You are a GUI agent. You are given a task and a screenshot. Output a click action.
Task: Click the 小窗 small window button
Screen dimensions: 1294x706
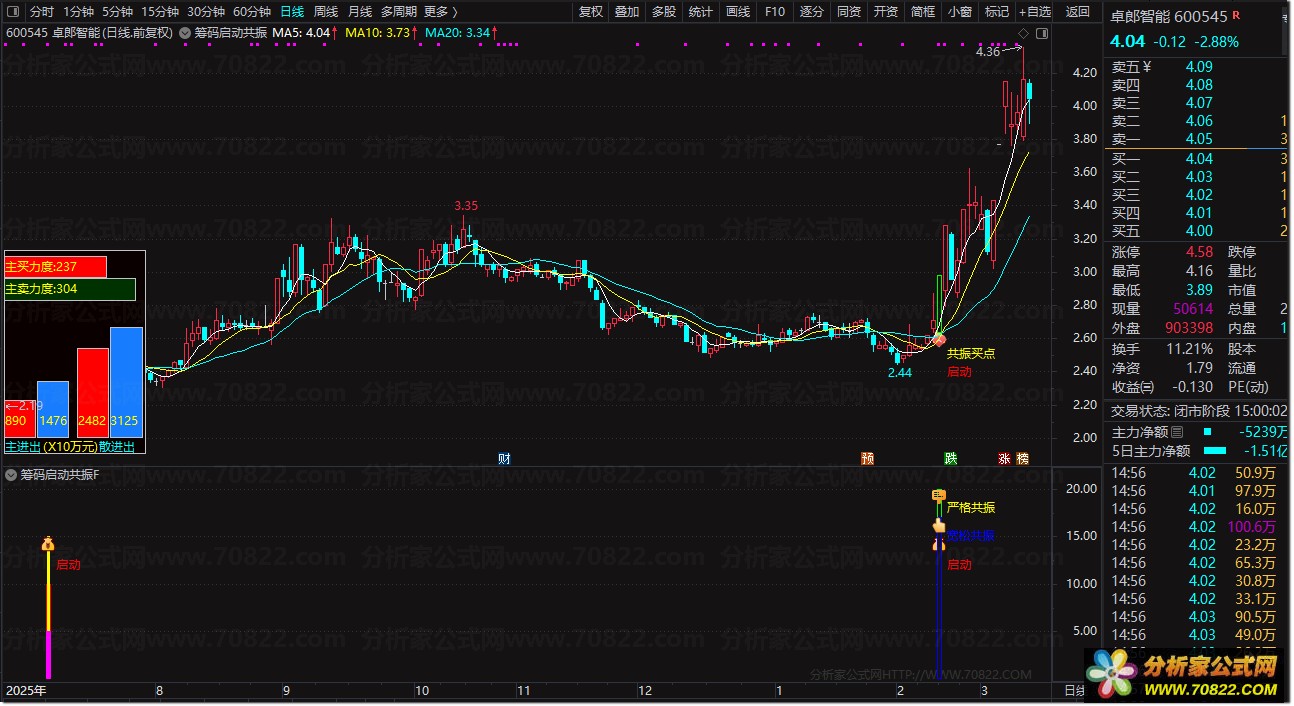pyautogui.click(x=960, y=12)
